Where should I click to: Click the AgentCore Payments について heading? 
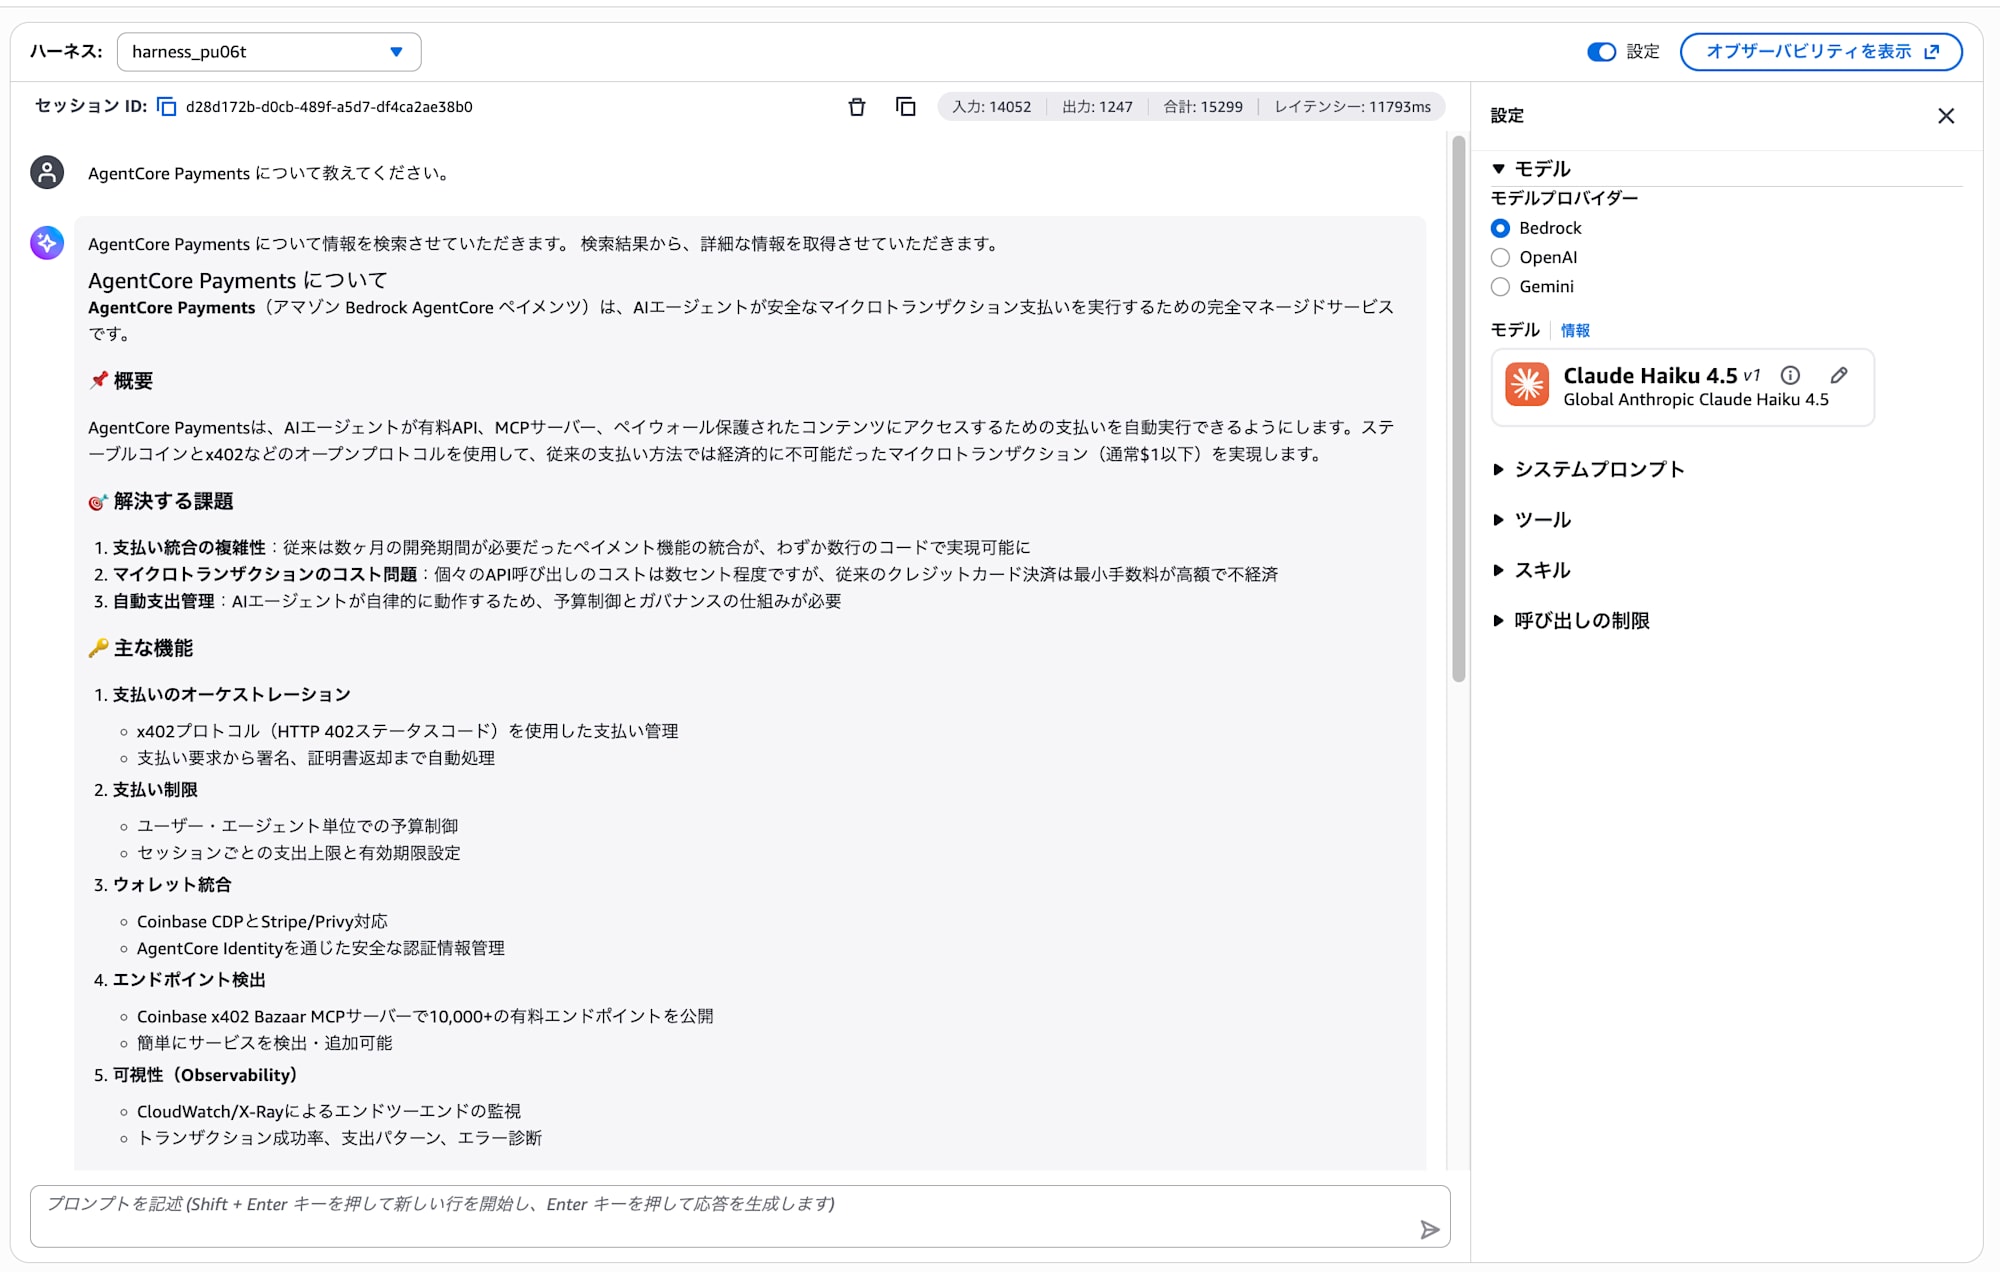(237, 280)
